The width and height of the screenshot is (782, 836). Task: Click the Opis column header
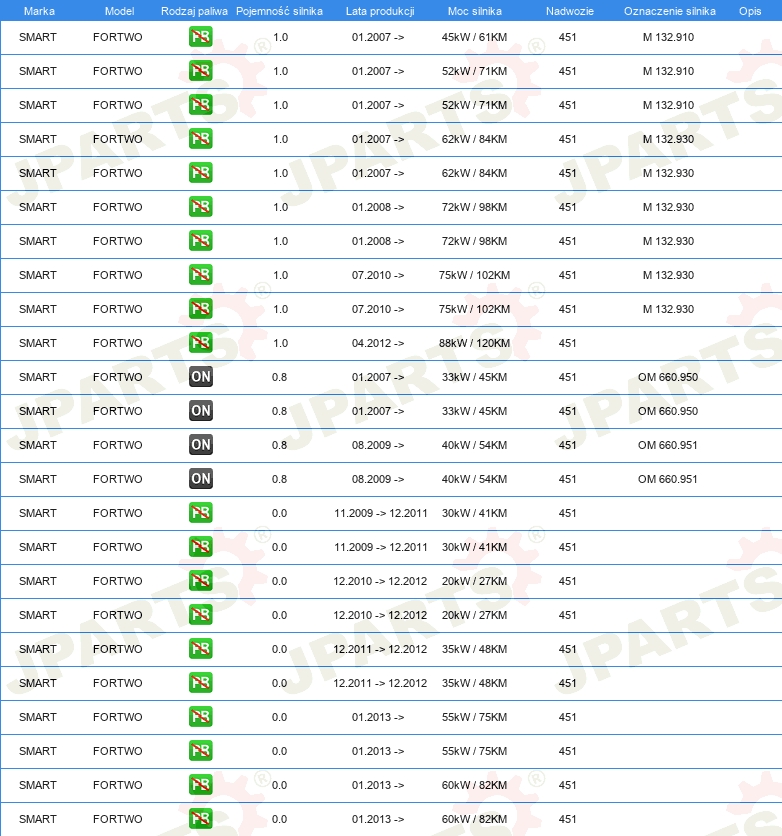coord(749,11)
